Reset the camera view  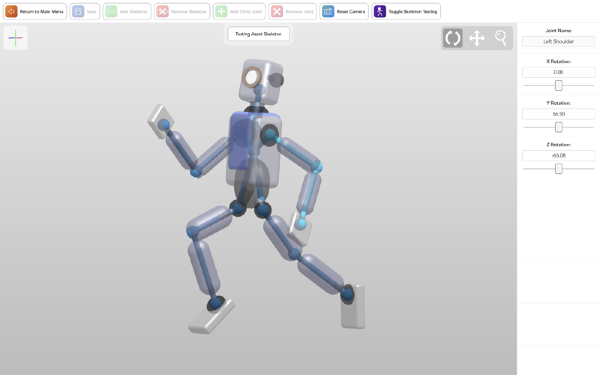coord(344,11)
